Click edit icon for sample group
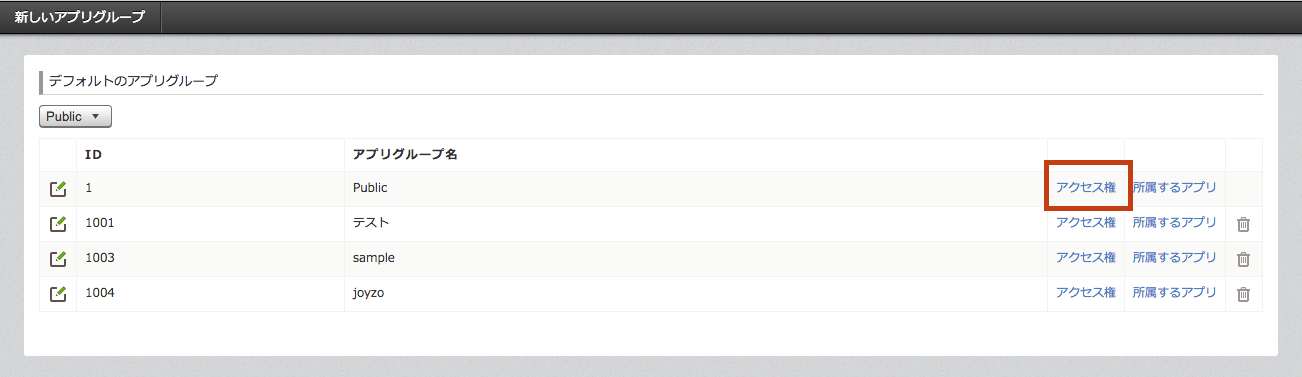The width and height of the screenshot is (1302, 377). click(58, 258)
